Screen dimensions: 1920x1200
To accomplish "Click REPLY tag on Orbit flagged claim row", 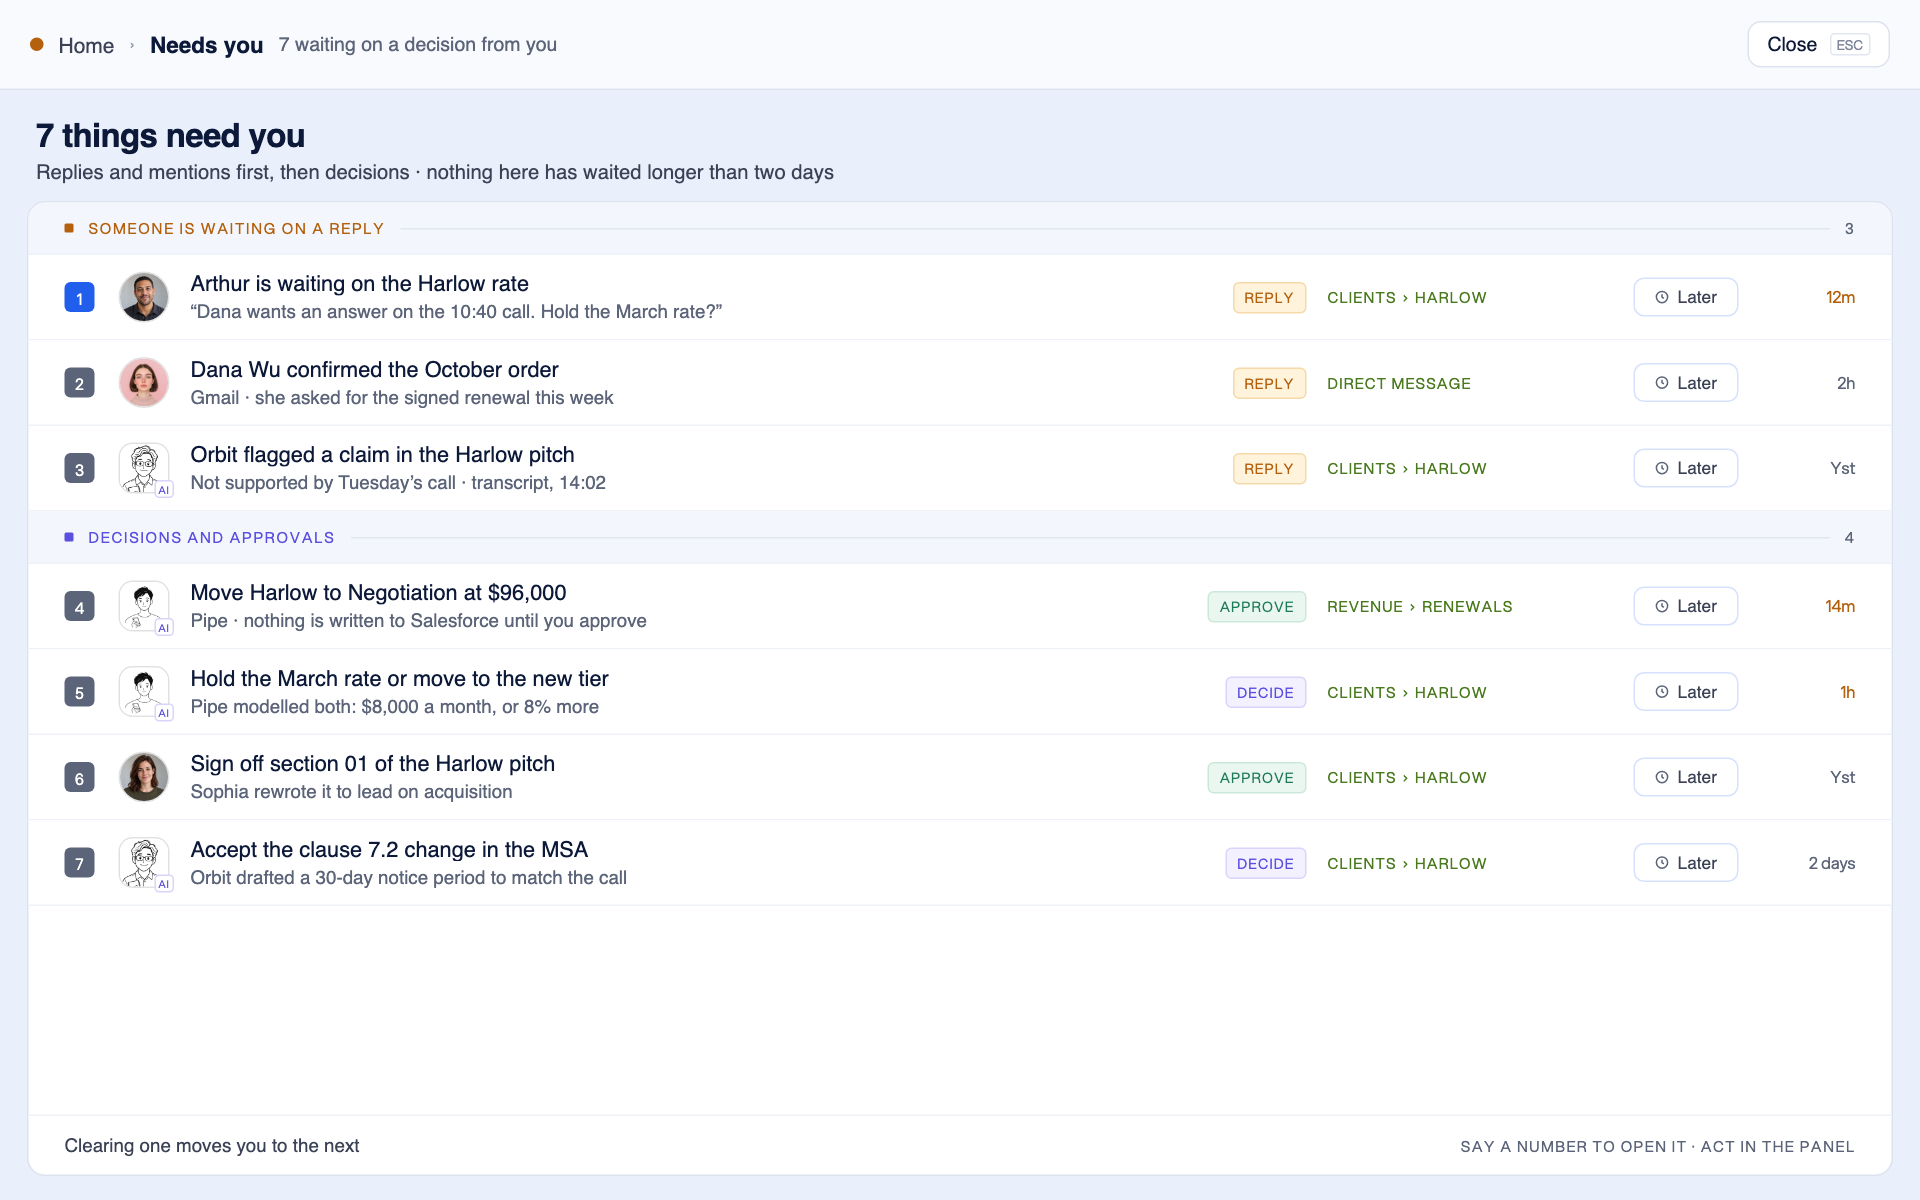I will [x=1269, y=469].
